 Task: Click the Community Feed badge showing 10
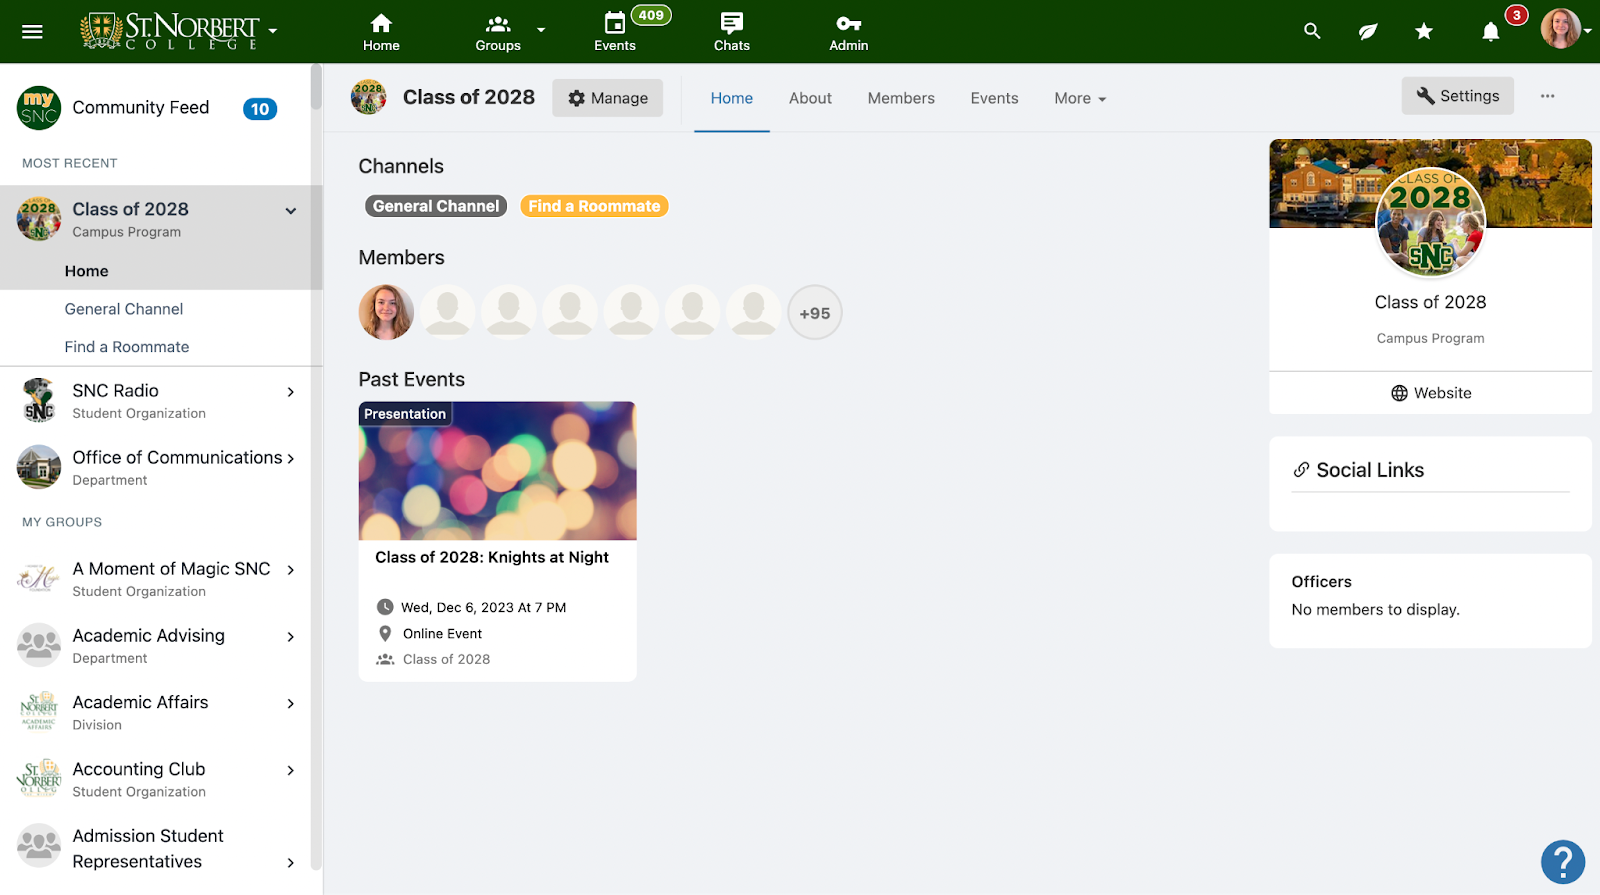click(260, 109)
